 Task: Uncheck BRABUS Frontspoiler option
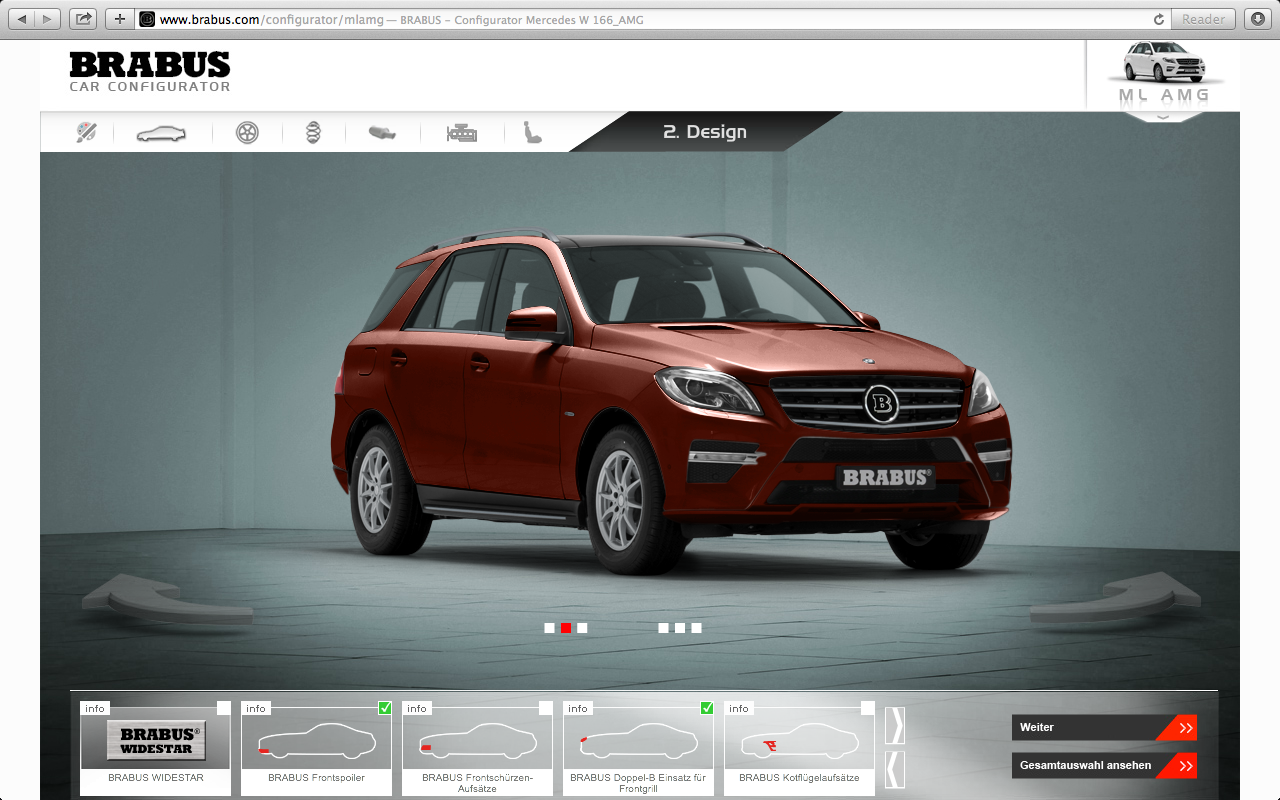coord(385,708)
